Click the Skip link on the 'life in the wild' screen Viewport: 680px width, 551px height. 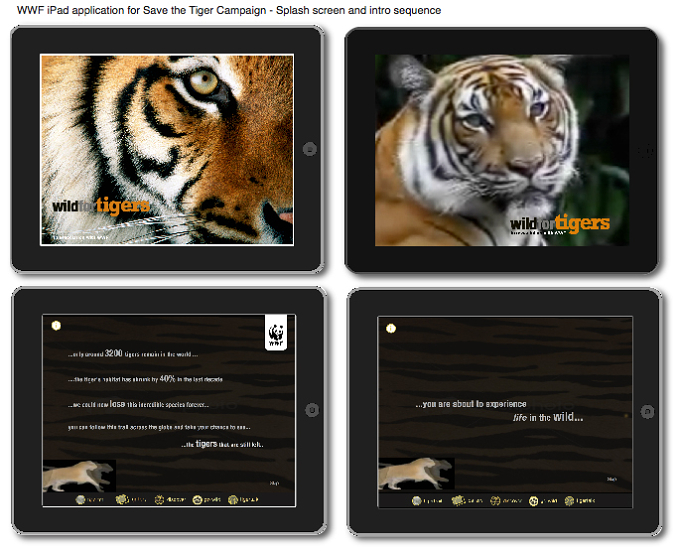611,479
